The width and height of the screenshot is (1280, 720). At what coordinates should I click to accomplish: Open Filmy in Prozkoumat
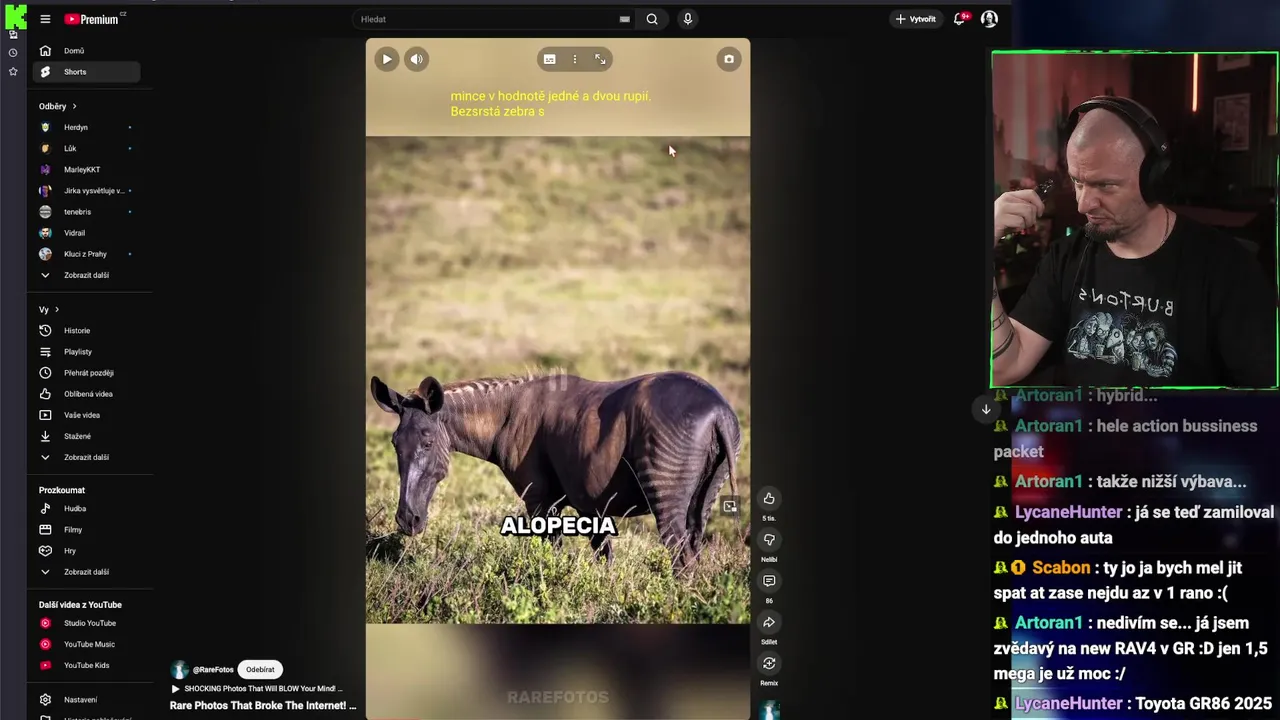(x=86, y=529)
